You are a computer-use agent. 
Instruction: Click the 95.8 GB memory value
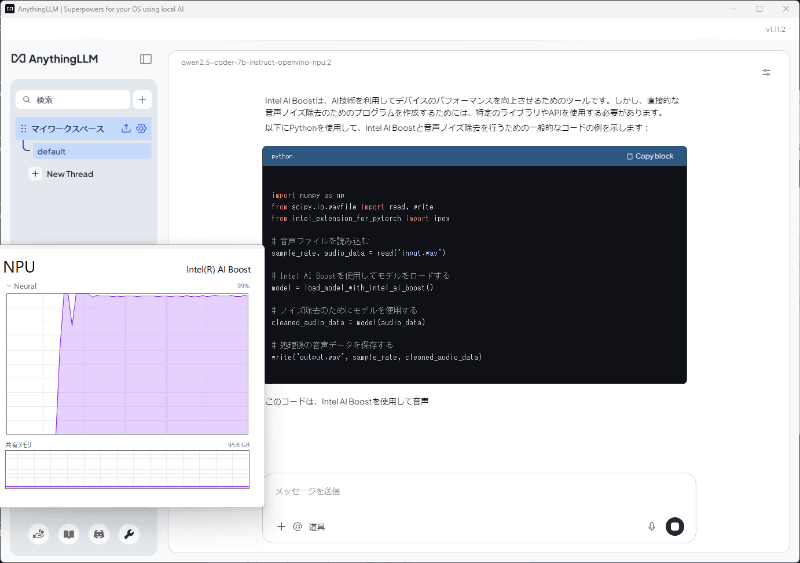pos(239,445)
